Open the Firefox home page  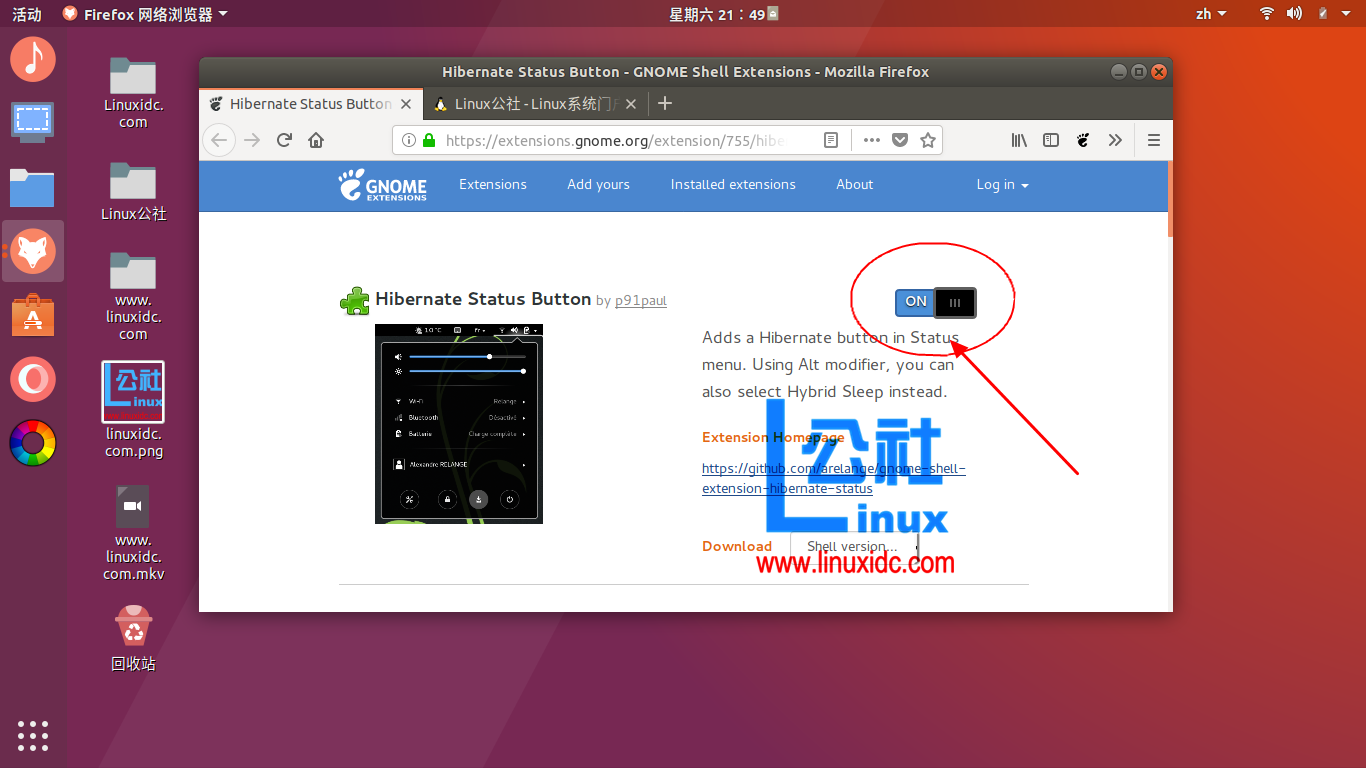point(316,140)
